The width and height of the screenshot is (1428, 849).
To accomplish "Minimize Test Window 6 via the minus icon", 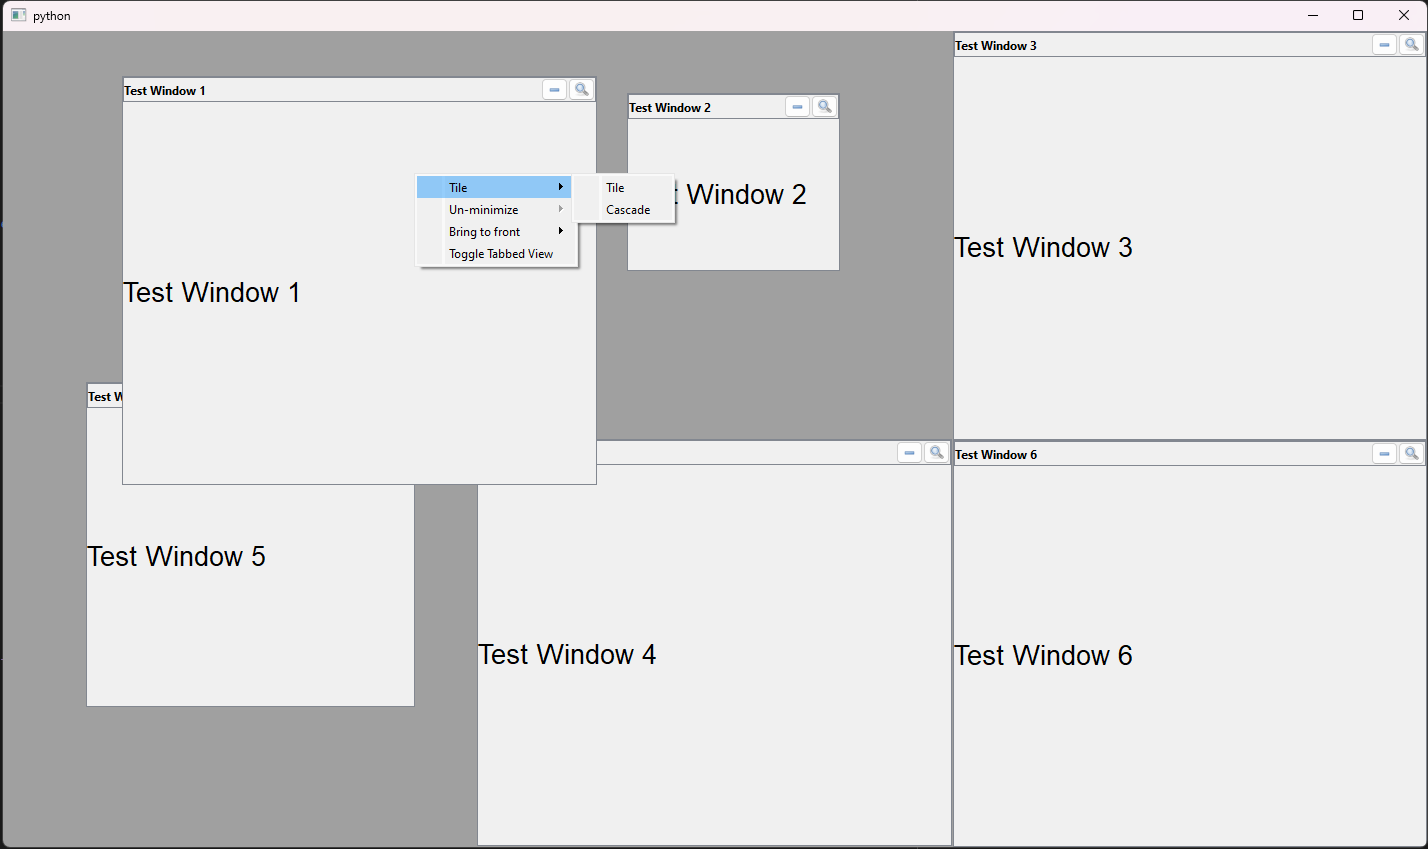I will click(1384, 454).
